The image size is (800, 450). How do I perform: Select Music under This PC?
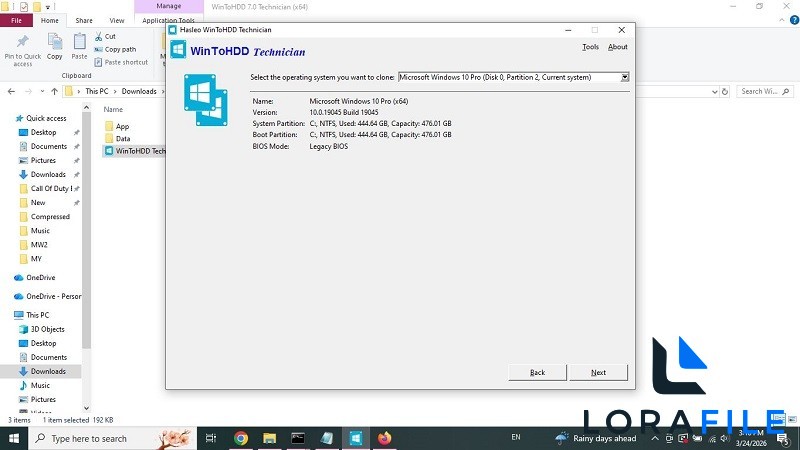(x=40, y=386)
